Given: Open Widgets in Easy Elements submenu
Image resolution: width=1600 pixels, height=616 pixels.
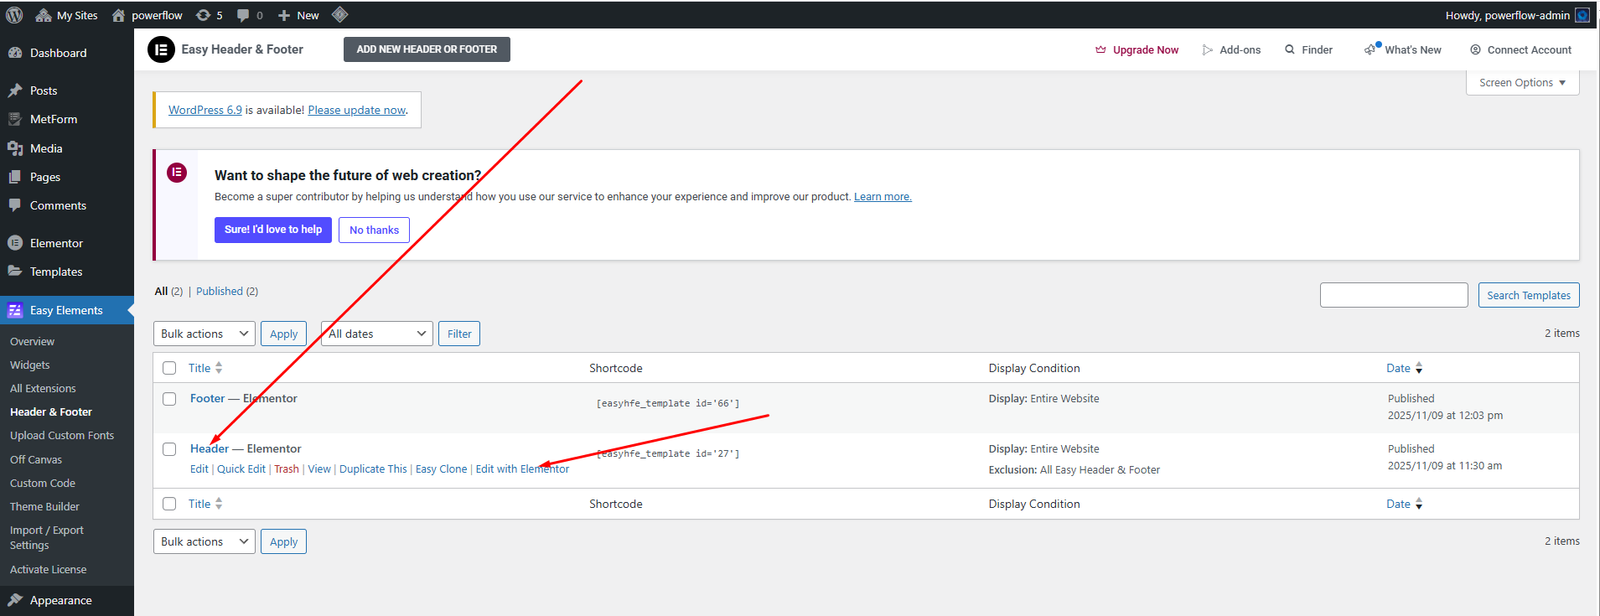Looking at the screenshot, I should tap(30, 365).
